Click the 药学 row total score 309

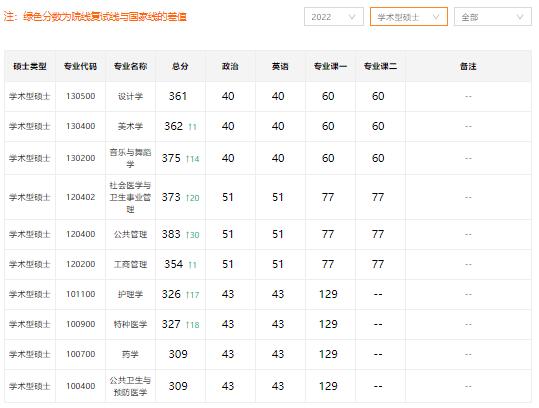[178, 354]
